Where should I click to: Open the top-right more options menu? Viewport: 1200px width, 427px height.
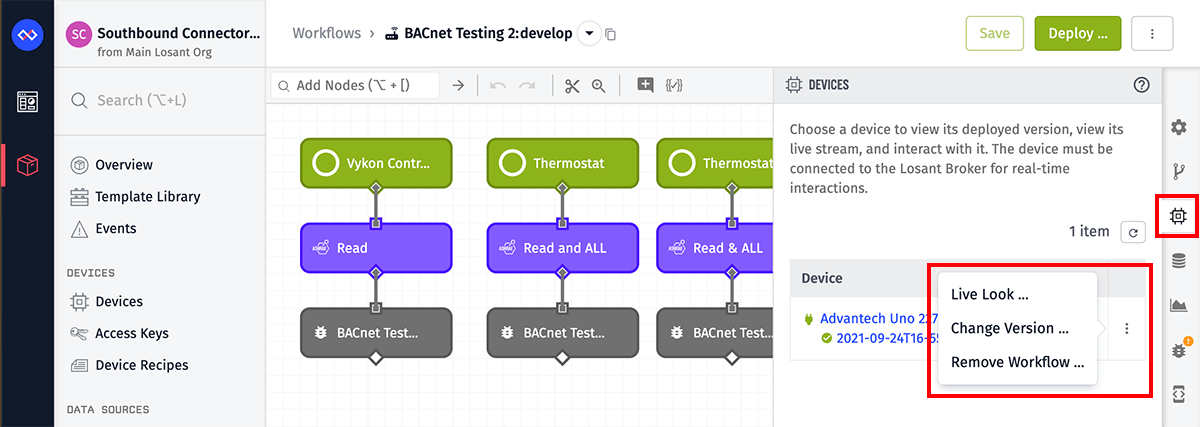1152,33
